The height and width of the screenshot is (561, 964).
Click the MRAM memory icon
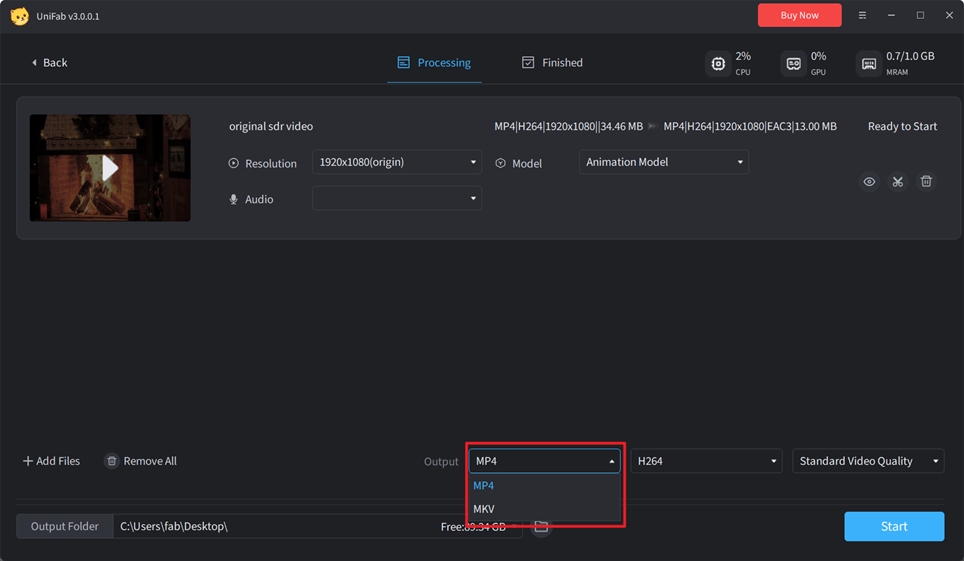[868, 63]
